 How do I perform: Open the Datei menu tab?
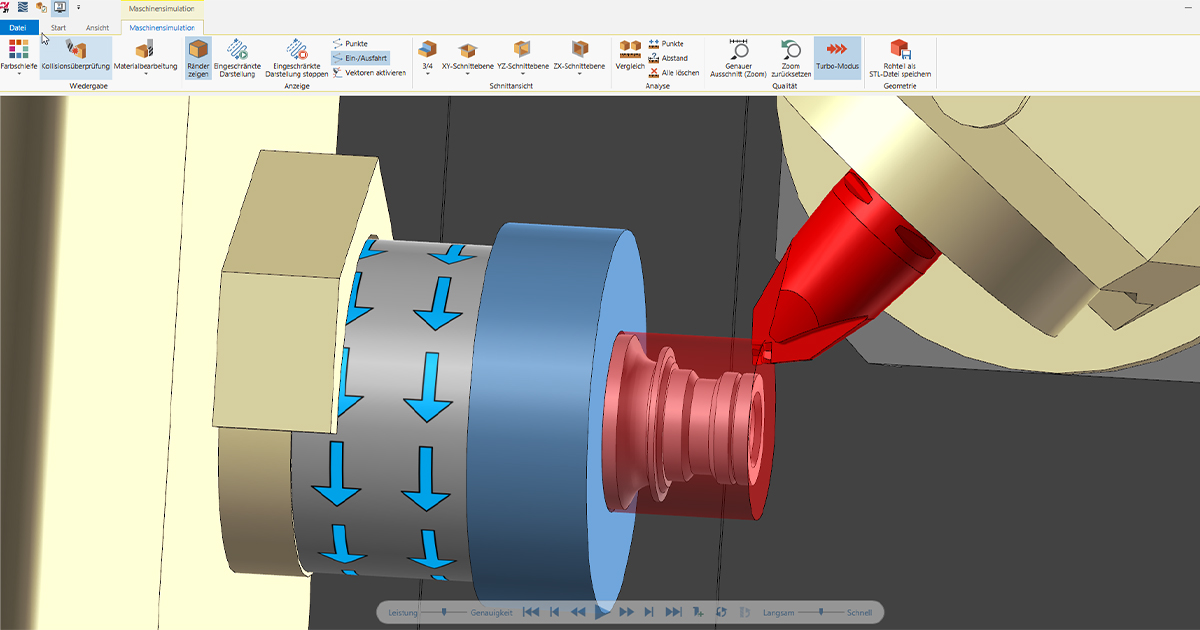point(18,28)
